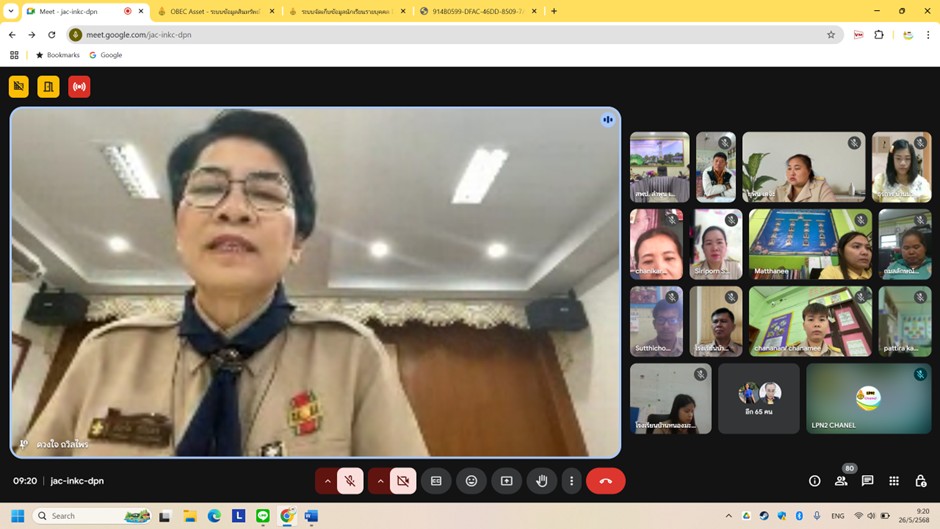Screen dimensions: 940x529
Task: Expand audio settings arrow beside microphone
Action: click(326, 481)
